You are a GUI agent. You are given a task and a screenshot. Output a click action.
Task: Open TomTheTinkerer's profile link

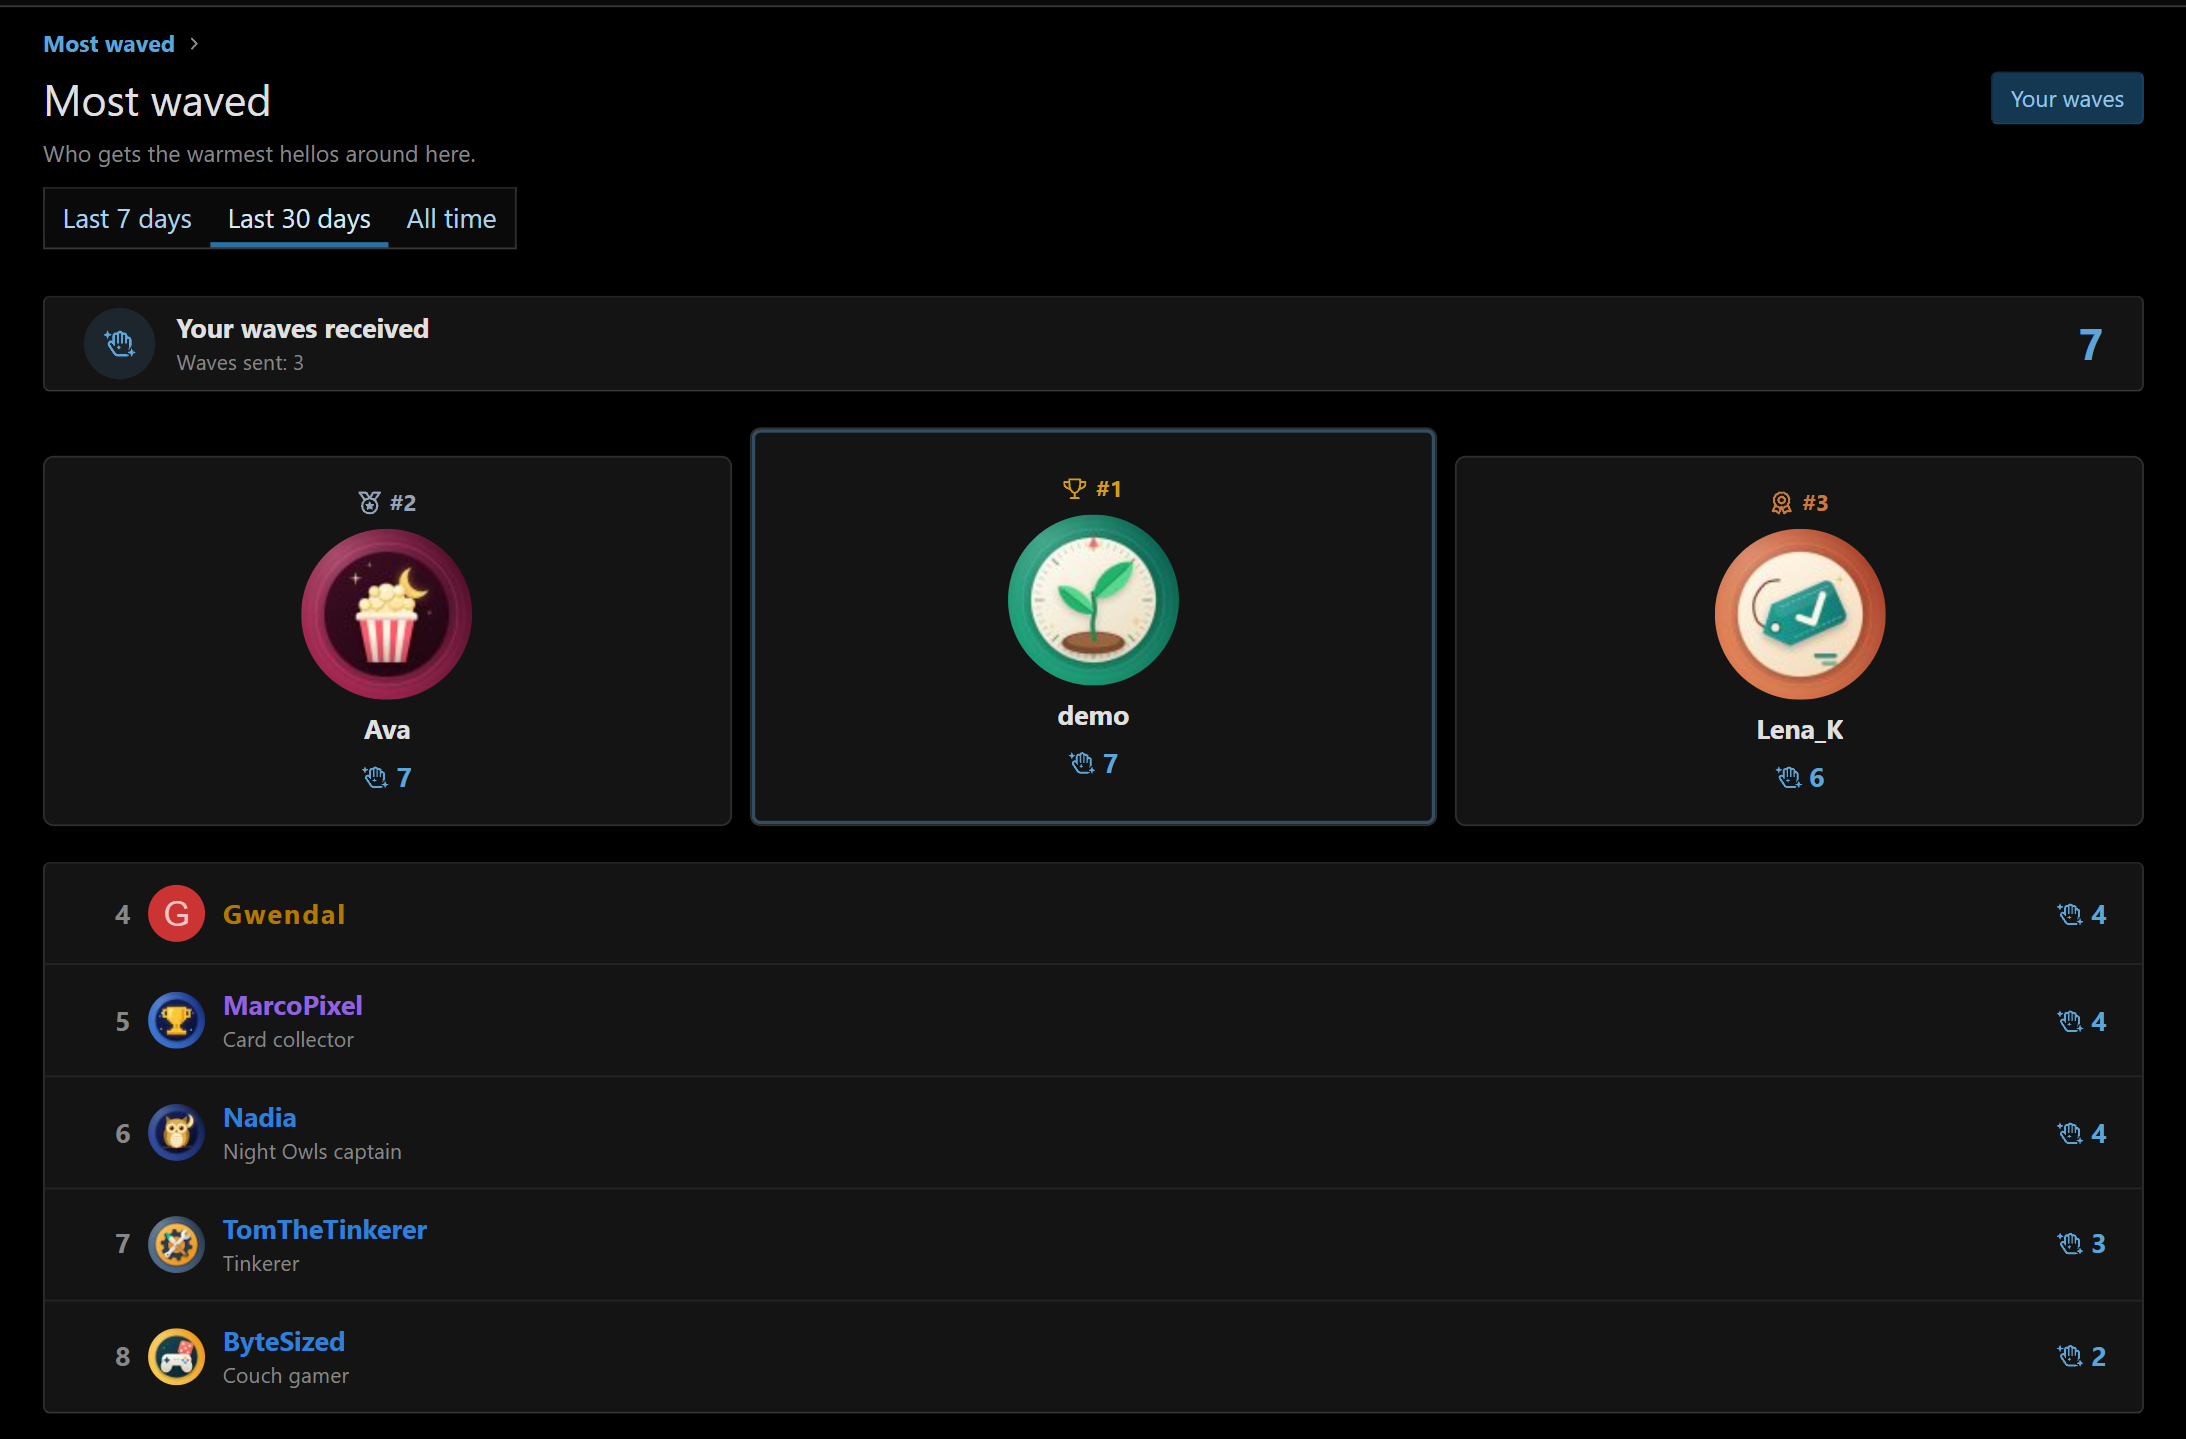tap(325, 1229)
